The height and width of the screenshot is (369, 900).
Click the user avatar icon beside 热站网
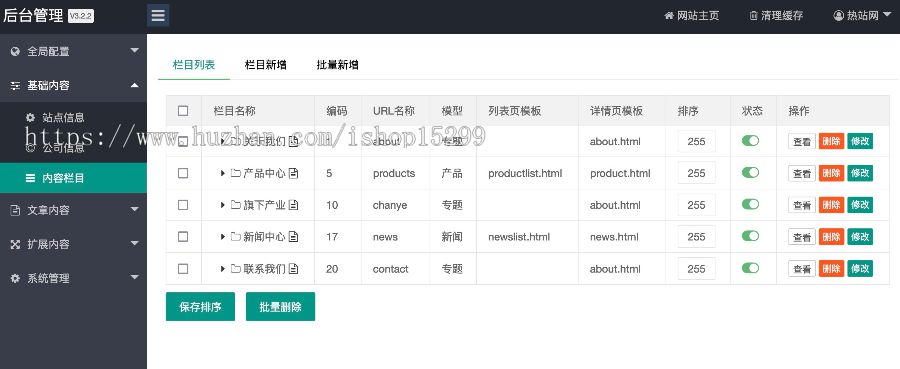click(x=839, y=15)
